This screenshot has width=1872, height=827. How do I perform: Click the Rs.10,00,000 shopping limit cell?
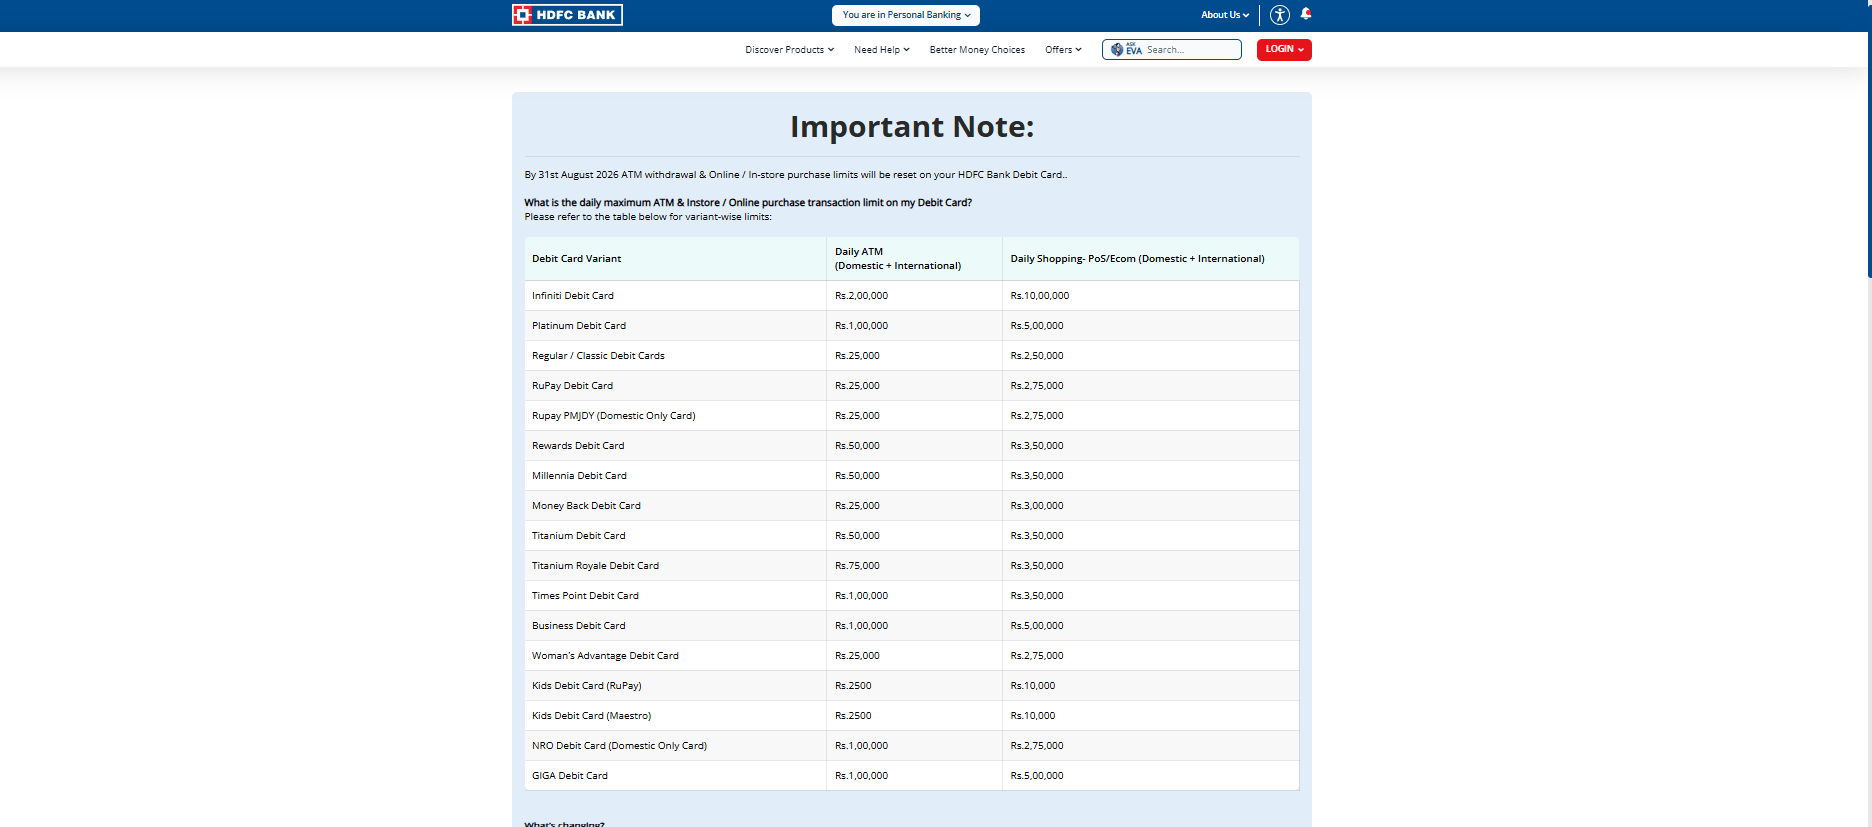coord(1039,296)
